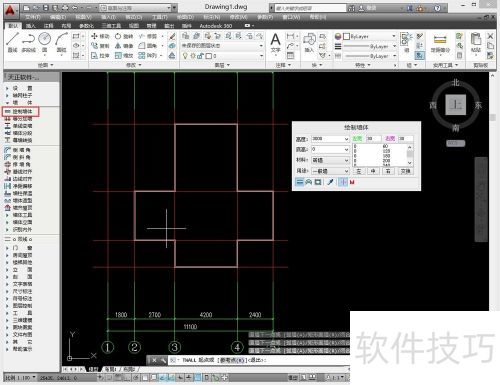Select straight wall mode in wall dialog
The image size is (500, 385).
(x=300, y=182)
